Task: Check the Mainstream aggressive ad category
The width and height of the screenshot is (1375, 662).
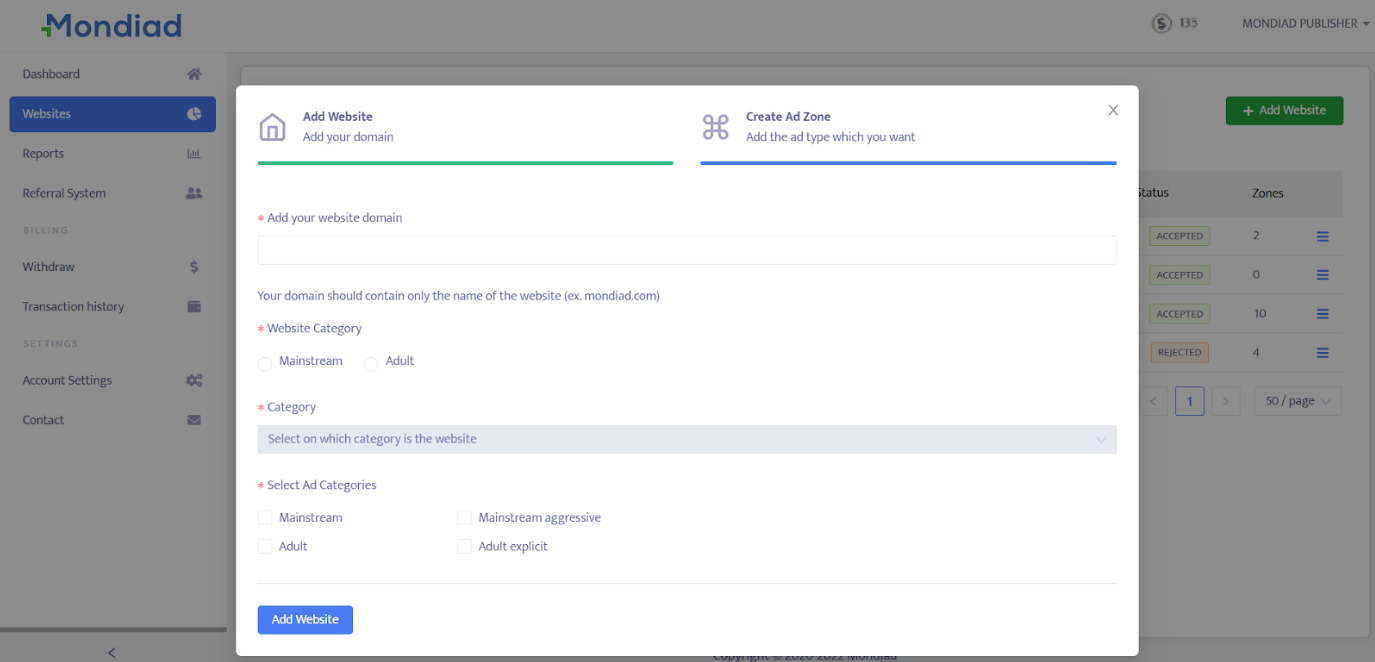Action: (x=464, y=518)
